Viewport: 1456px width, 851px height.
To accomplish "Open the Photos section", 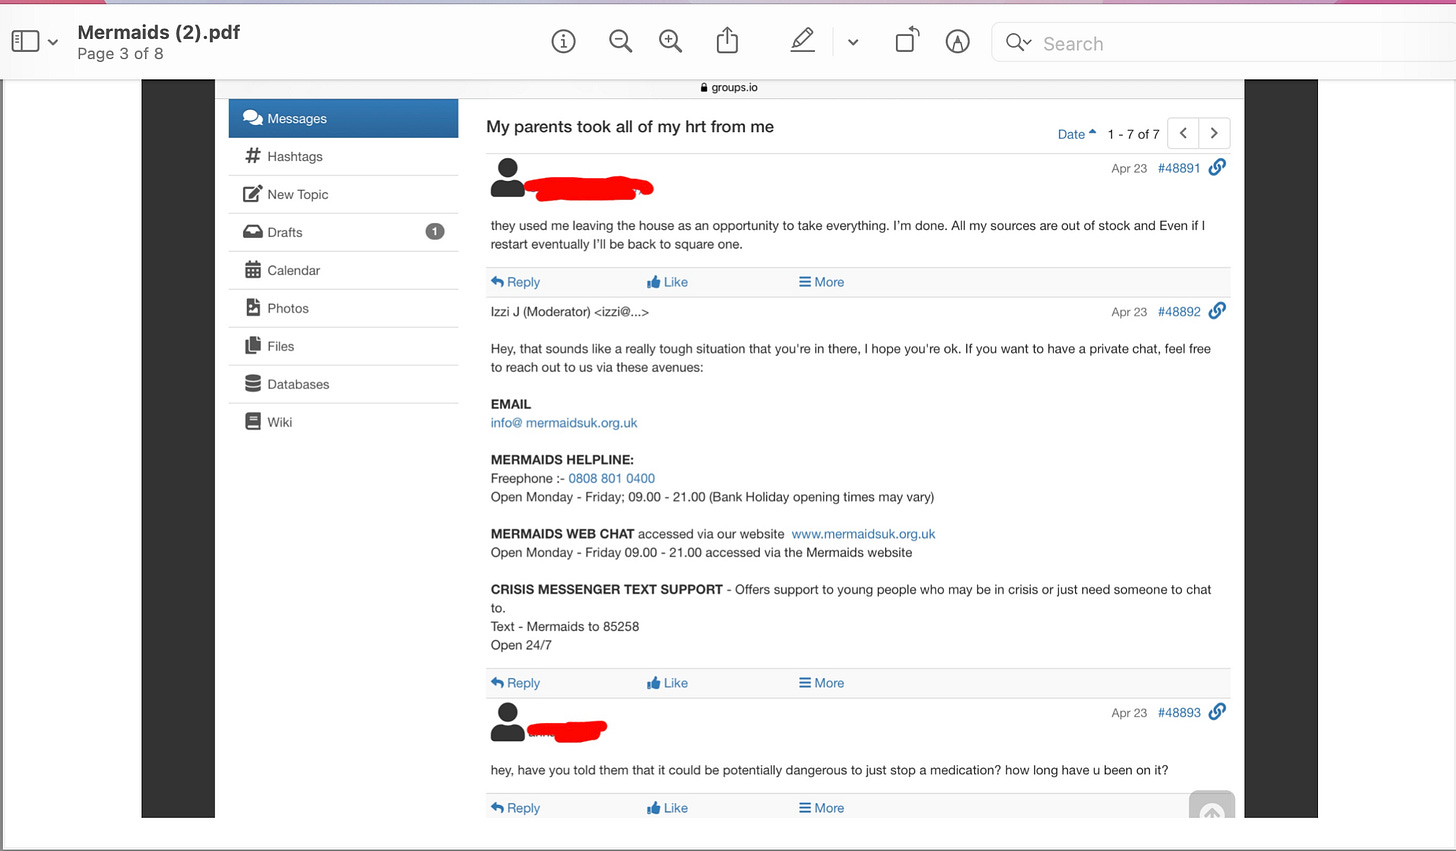I will [343, 308].
